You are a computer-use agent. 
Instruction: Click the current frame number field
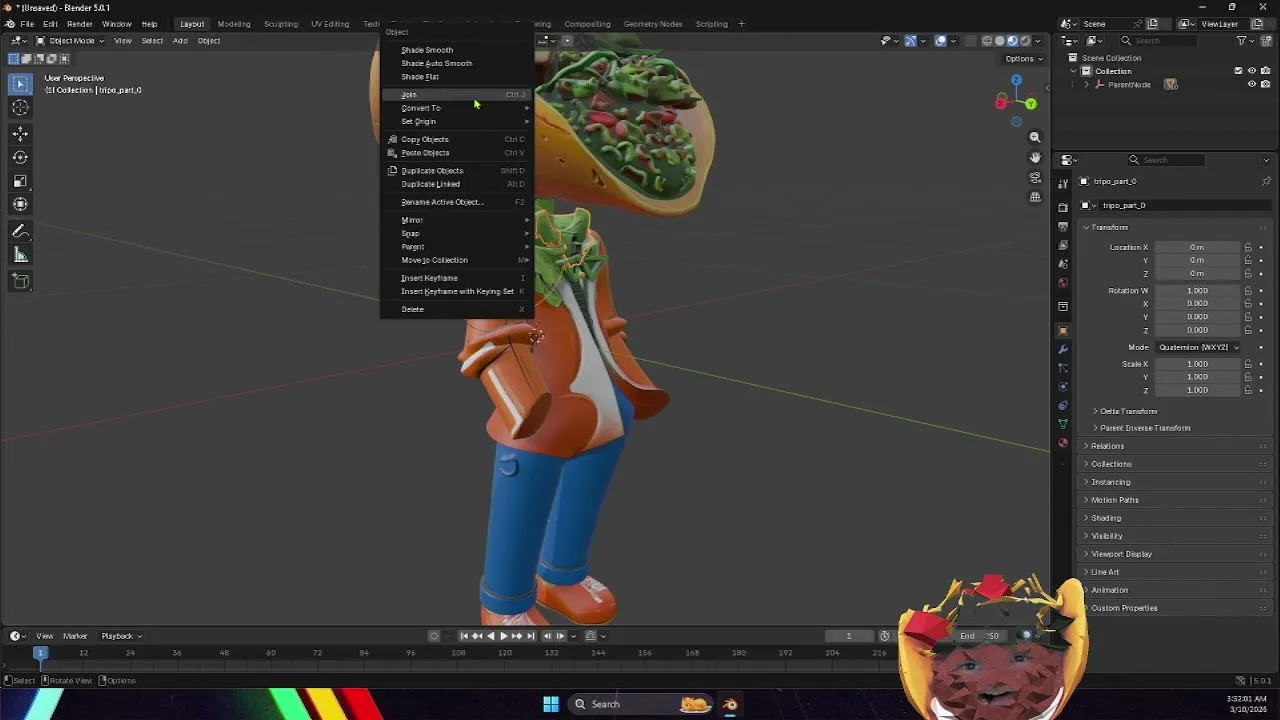[x=849, y=636]
